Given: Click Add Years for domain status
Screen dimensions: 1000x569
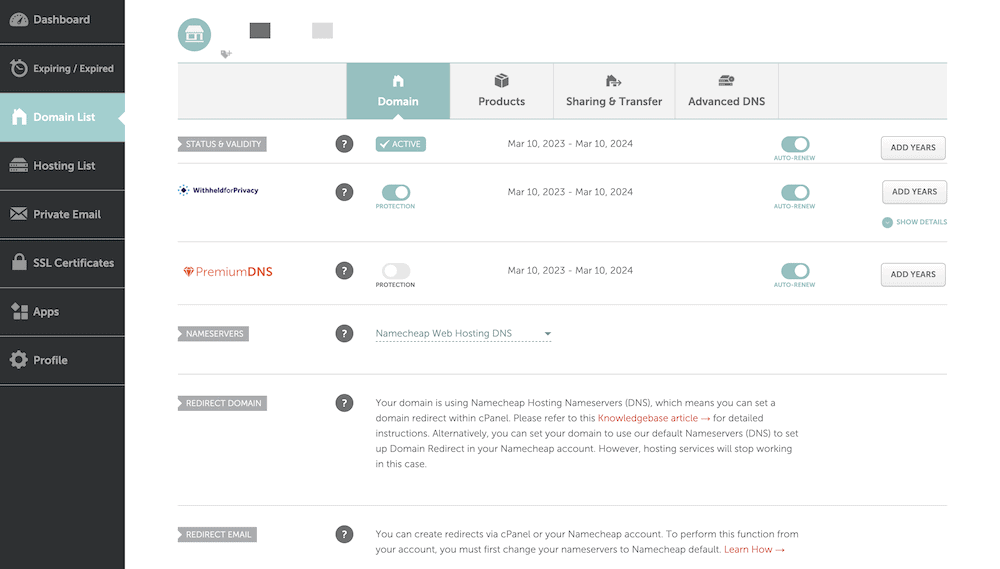Looking at the screenshot, I should coord(913,147).
